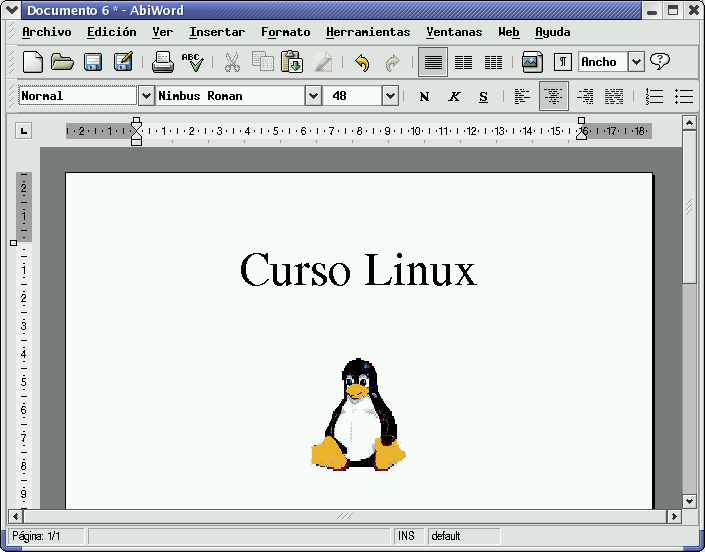Open the Ver menu
705x552 pixels.
(162, 32)
